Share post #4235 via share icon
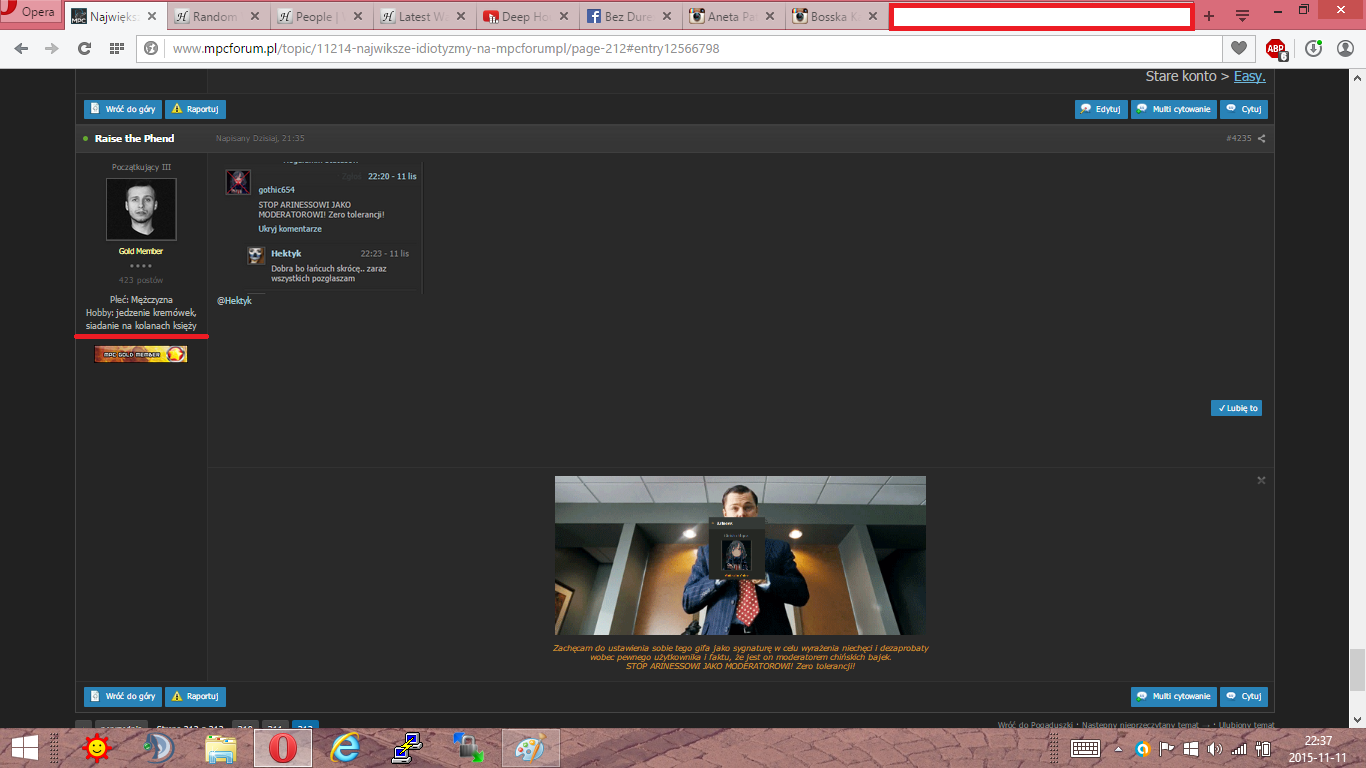This screenshot has height=768, width=1366. 1262,139
